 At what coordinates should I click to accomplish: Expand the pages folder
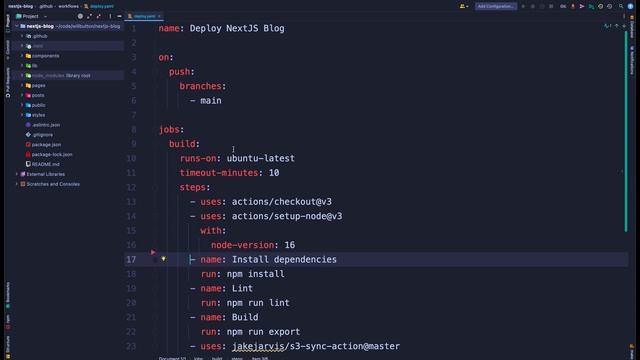click(22, 85)
